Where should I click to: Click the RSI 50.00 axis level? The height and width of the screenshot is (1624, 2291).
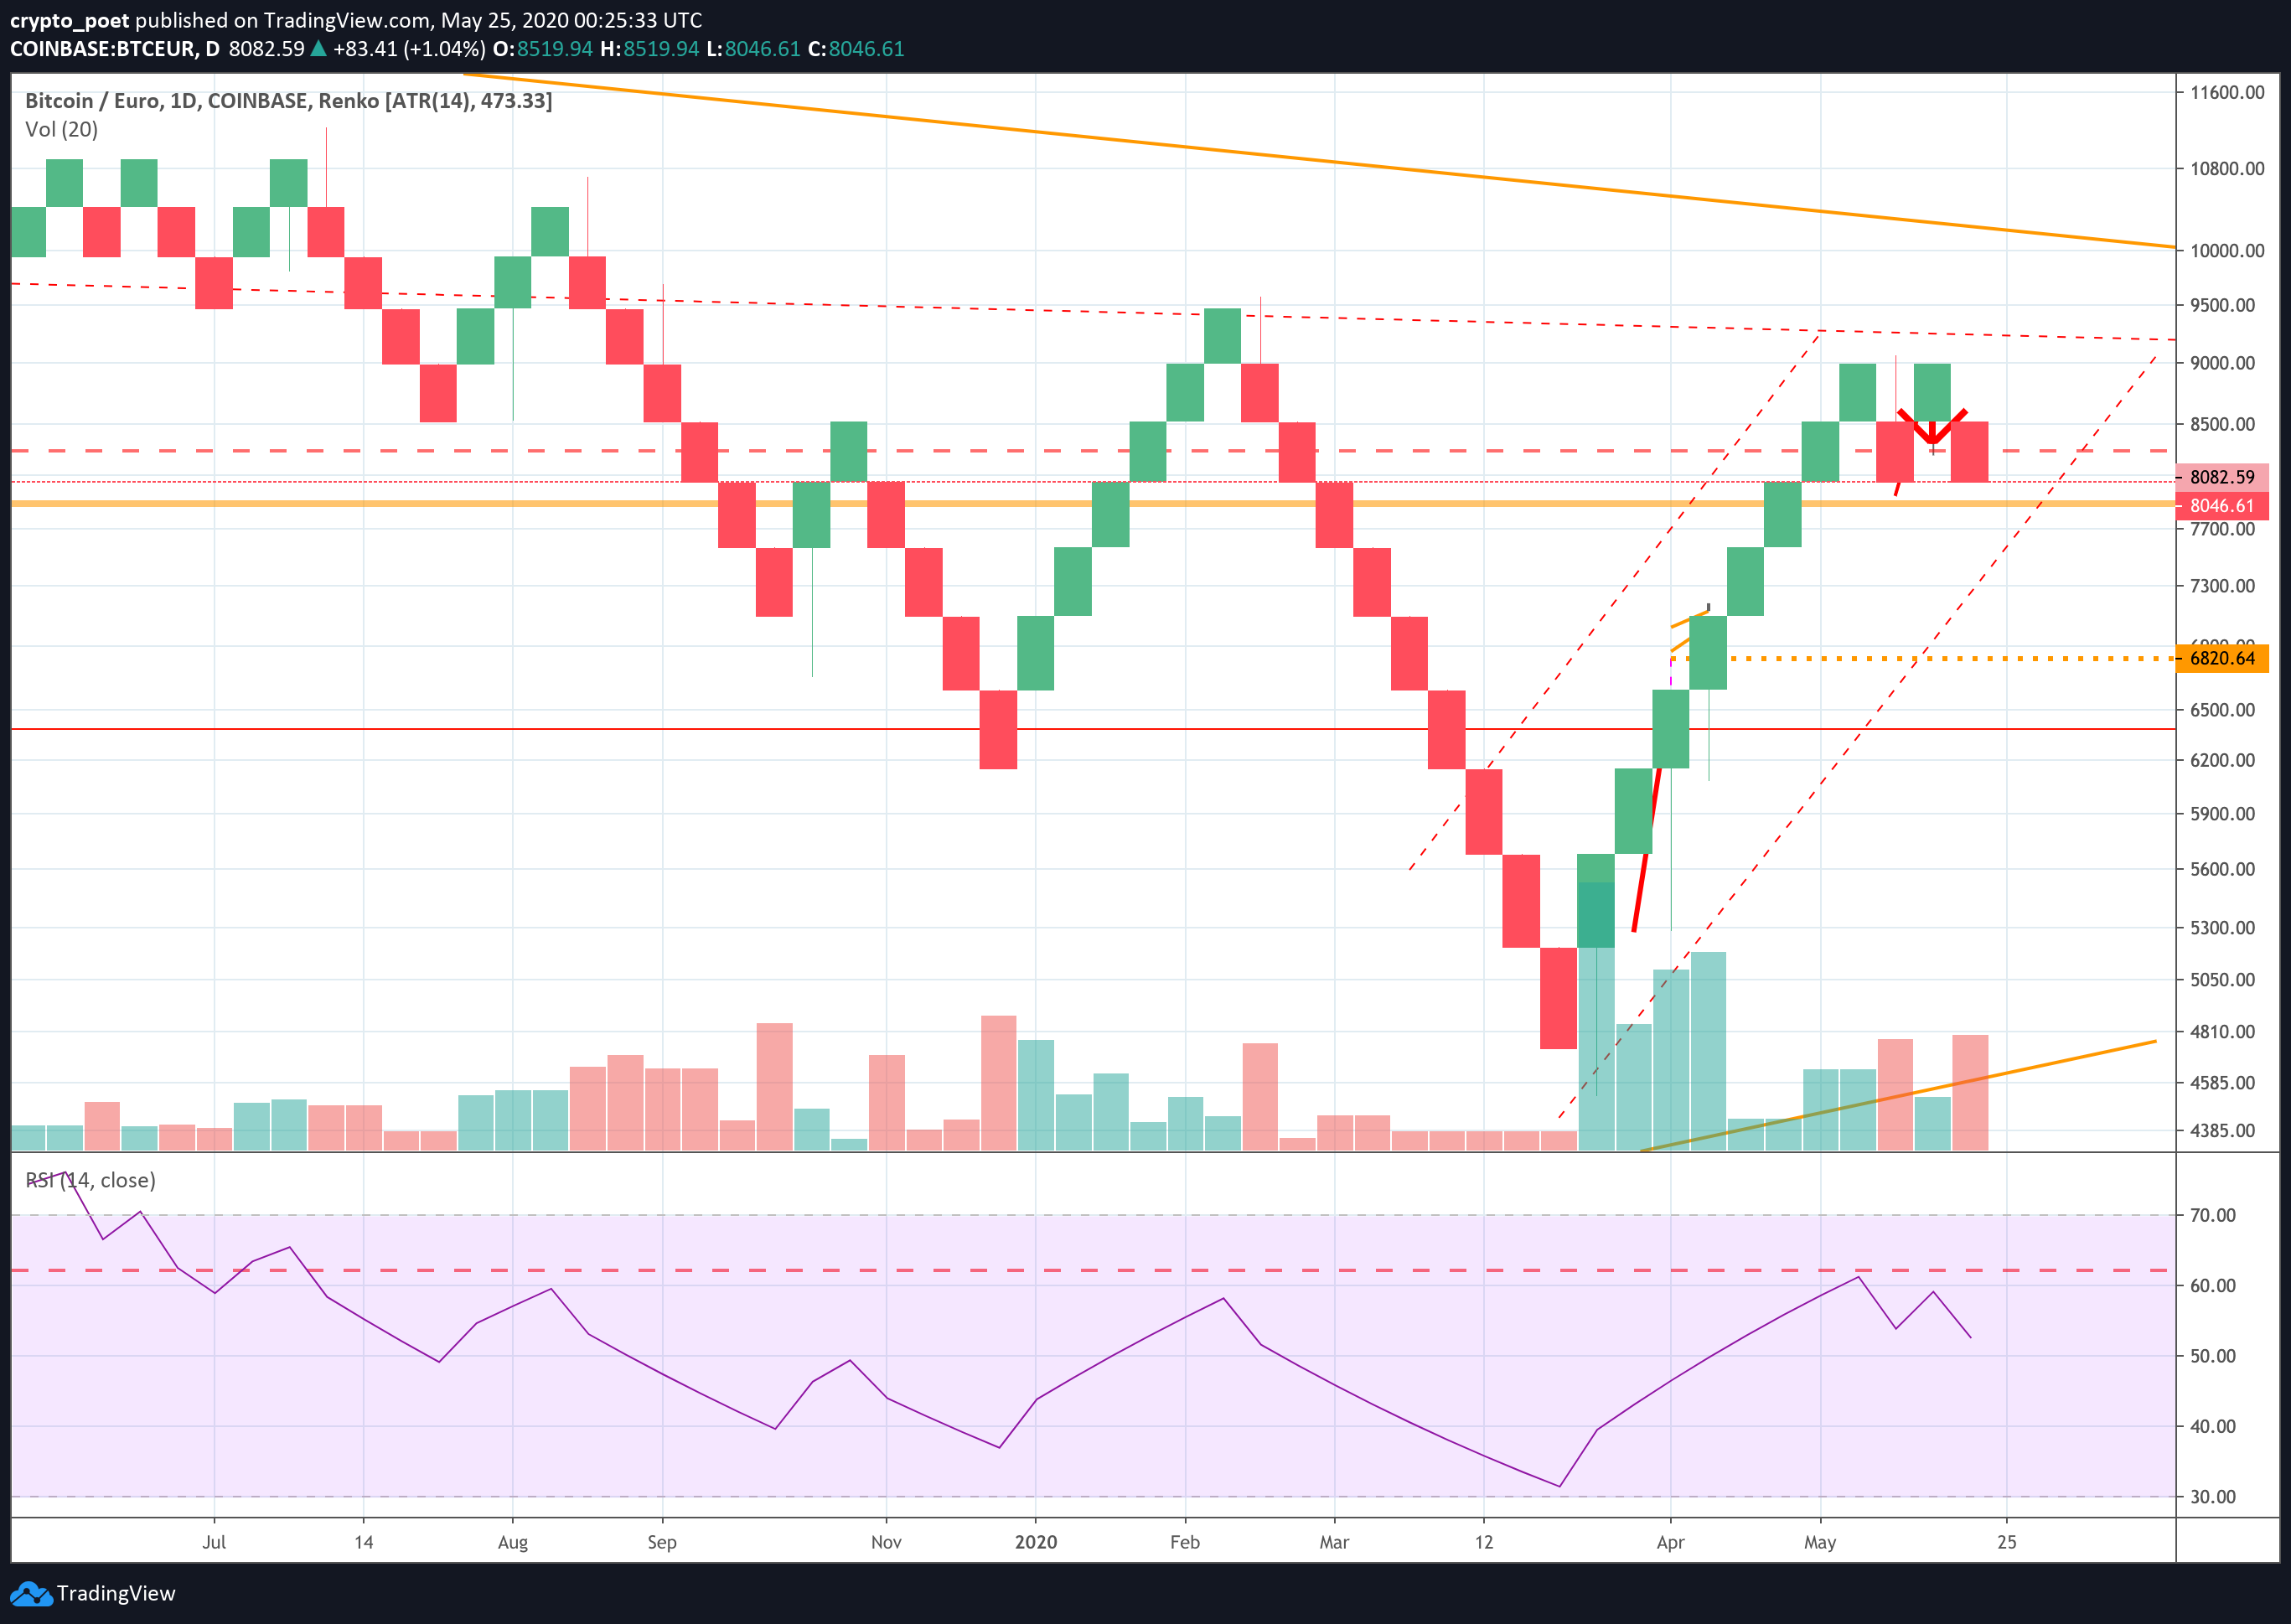click(x=2212, y=1356)
